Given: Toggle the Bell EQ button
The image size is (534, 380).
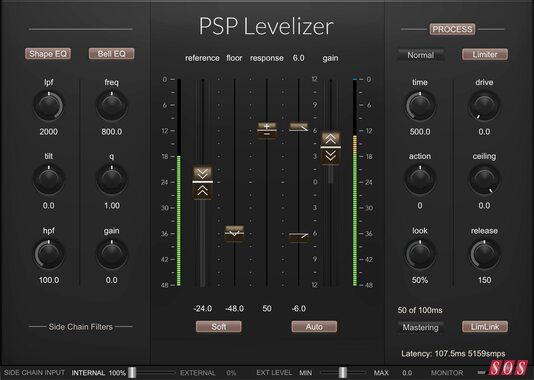Looking at the screenshot, I should click(111, 54).
